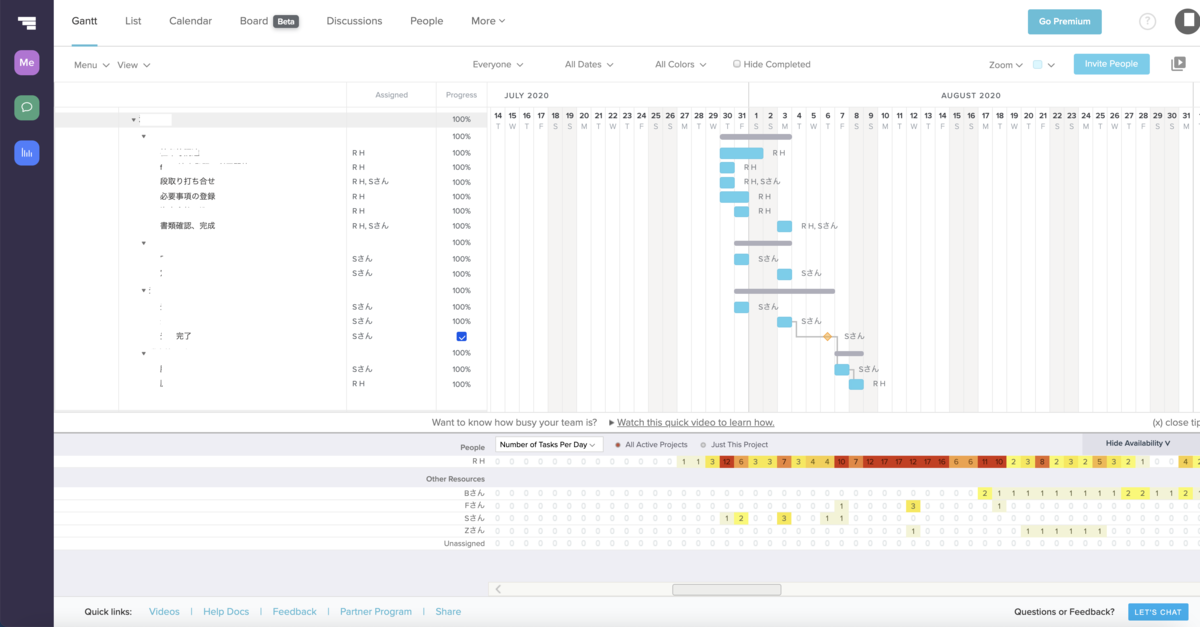This screenshot has width=1200, height=627.
Task: Open the Number of Tasks Per Day dropdown
Action: pyautogui.click(x=549, y=444)
